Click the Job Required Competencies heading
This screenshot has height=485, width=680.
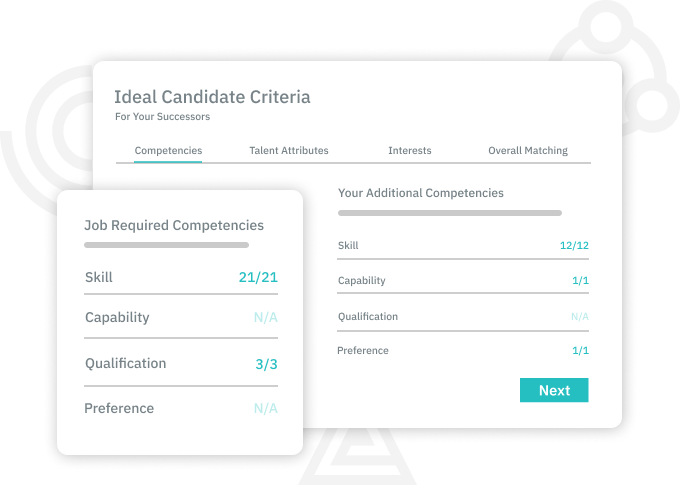[x=174, y=226]
